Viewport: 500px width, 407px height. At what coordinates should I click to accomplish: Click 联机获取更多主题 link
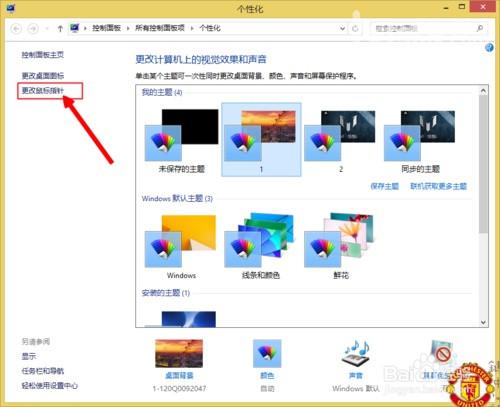[438, 186]
